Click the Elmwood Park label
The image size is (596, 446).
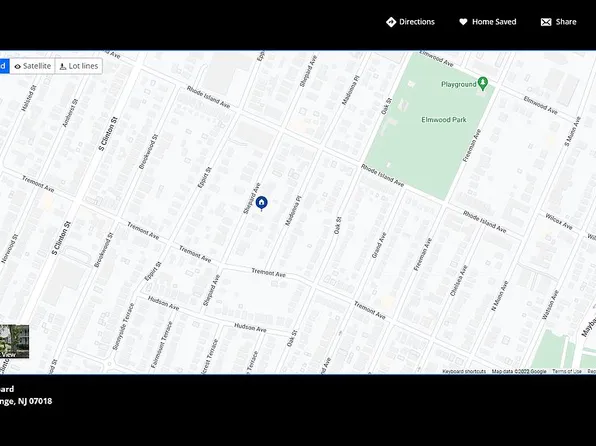coord(444,120)
